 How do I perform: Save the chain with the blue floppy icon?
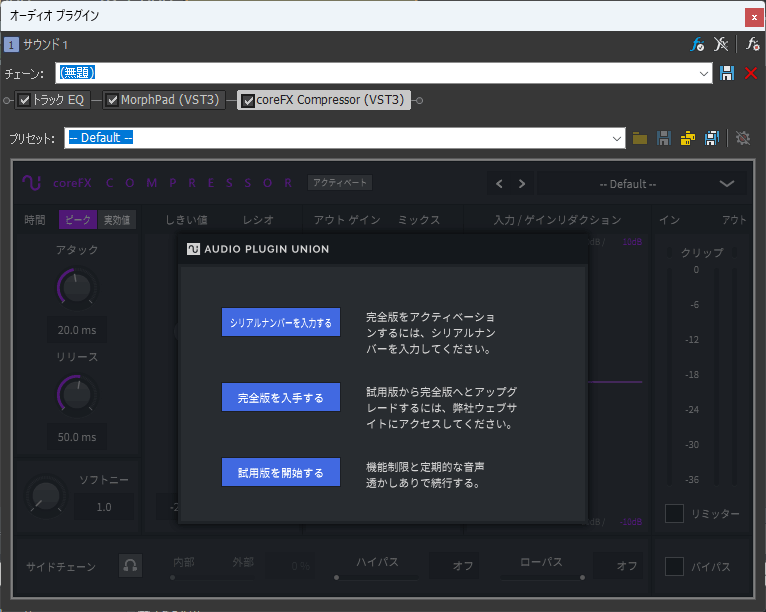(x=727, y=73)
